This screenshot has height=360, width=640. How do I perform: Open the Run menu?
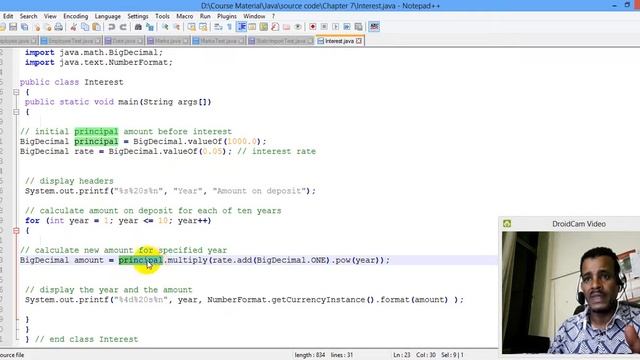205,16
